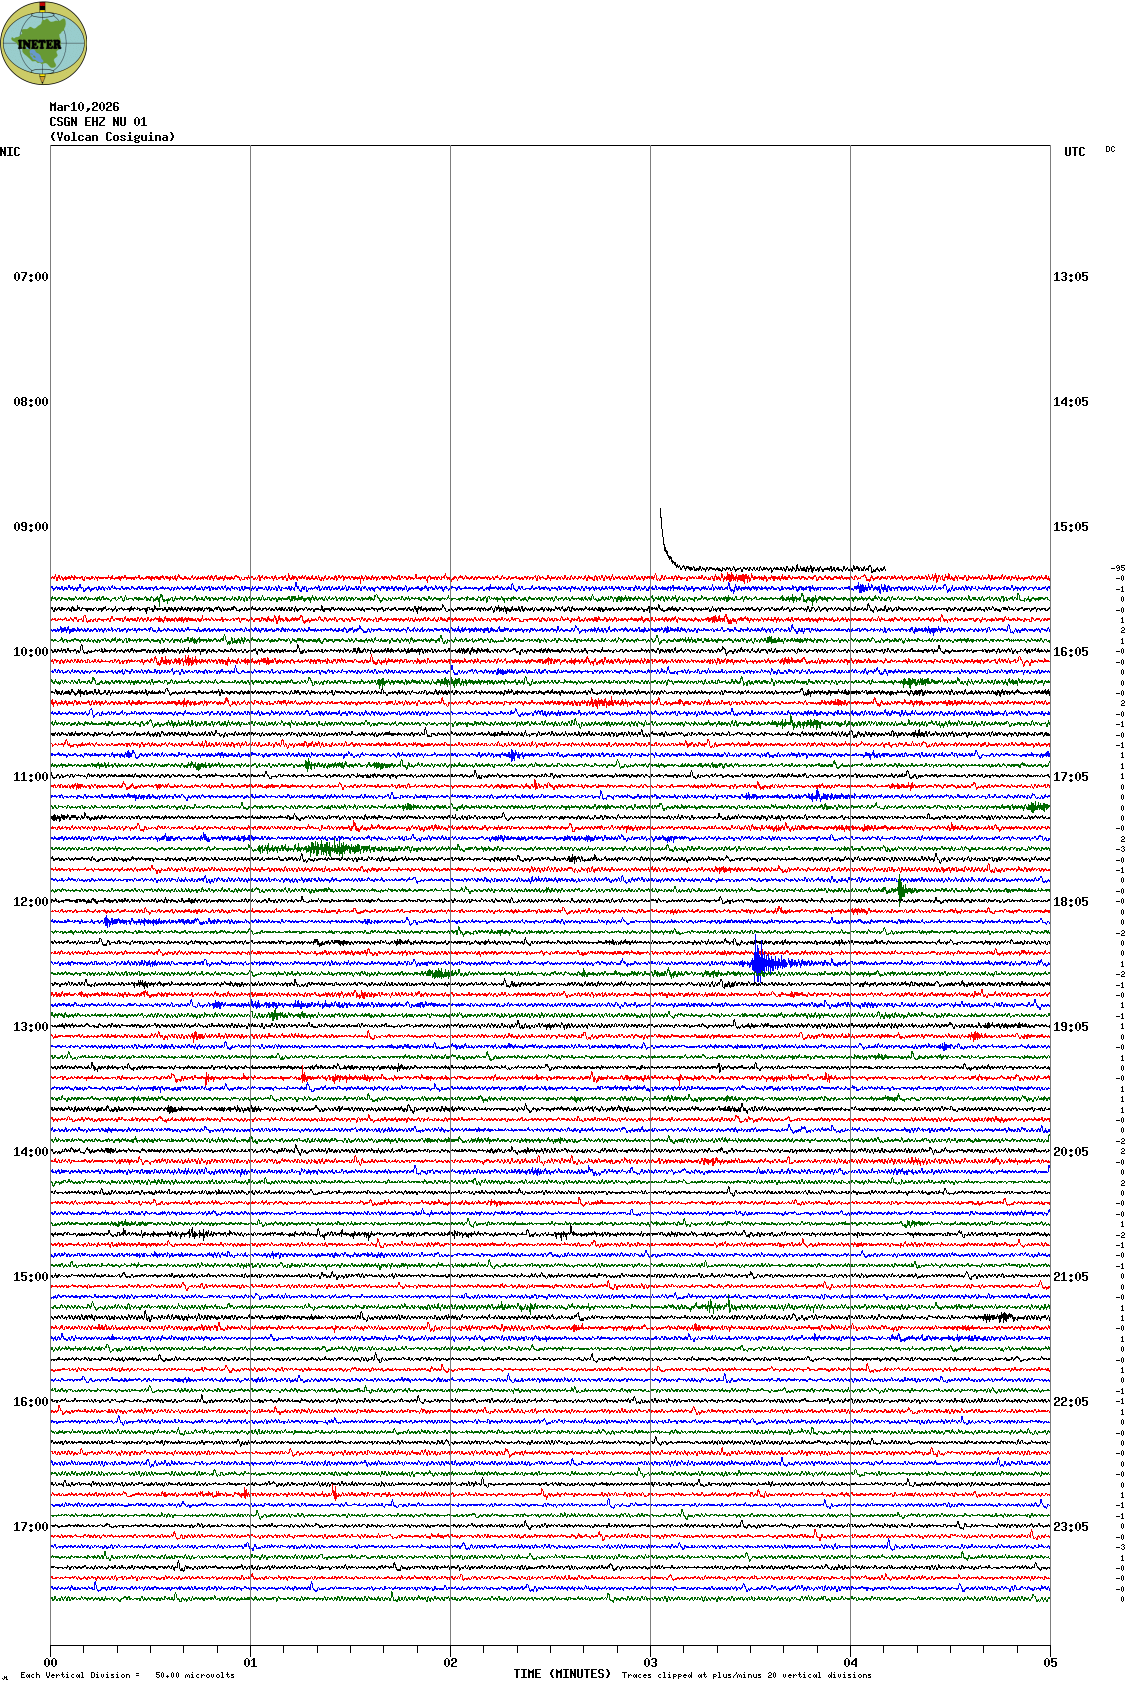
Task: Click the UTC time header
Action: point(1074,152)
